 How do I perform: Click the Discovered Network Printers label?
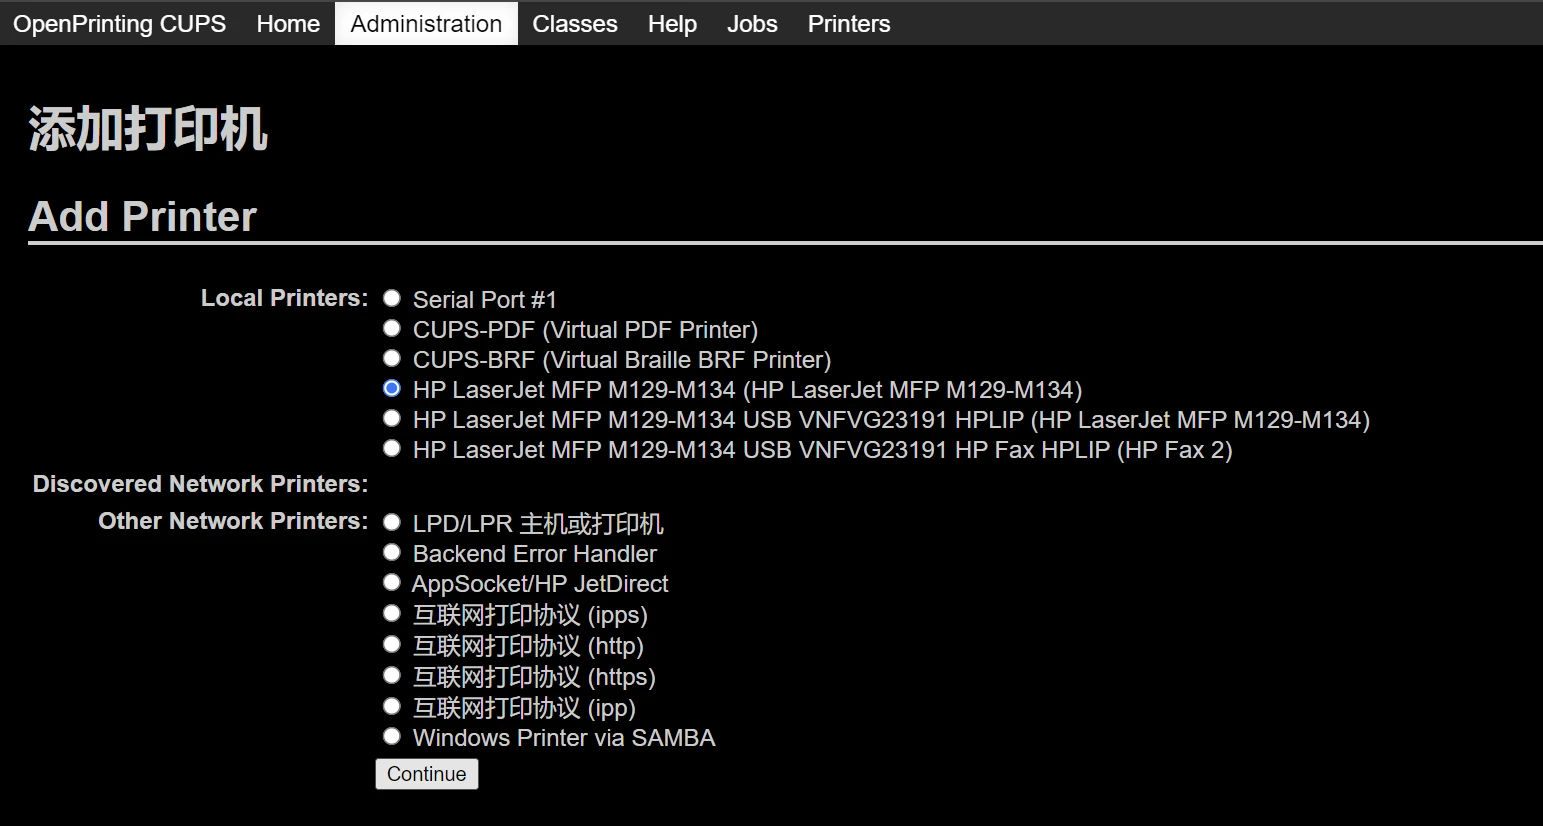pos(200,484)
